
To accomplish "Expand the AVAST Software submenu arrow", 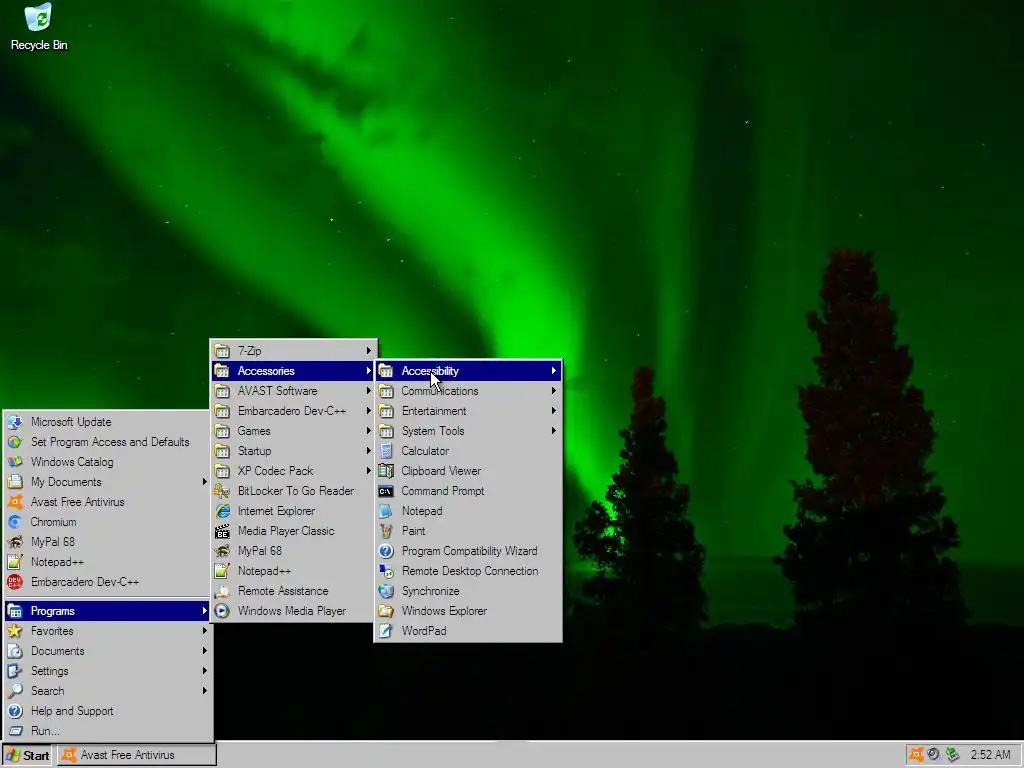I will pos(368,391).
